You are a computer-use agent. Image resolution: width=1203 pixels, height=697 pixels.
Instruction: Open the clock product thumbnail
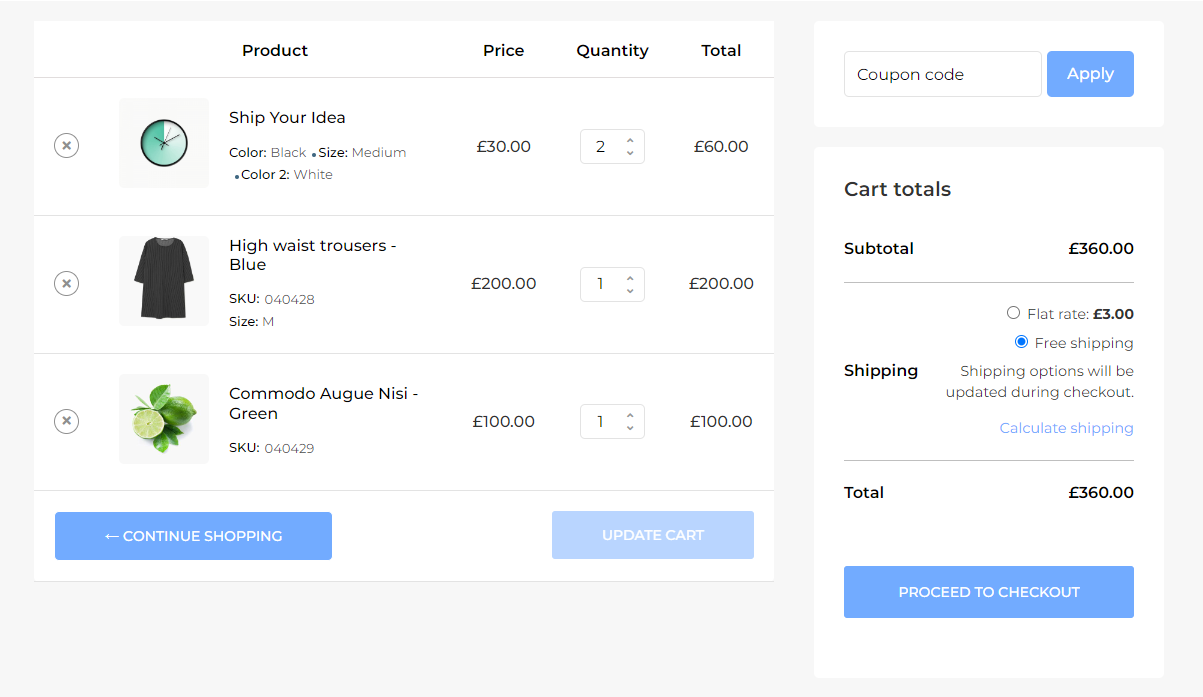164,143
